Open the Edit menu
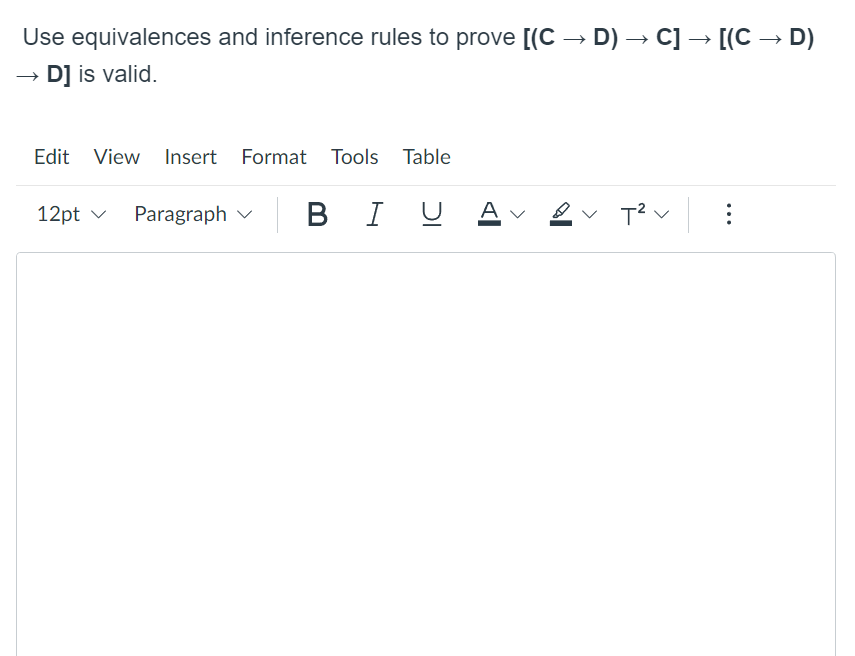855x656 pixels. (51, 157)
